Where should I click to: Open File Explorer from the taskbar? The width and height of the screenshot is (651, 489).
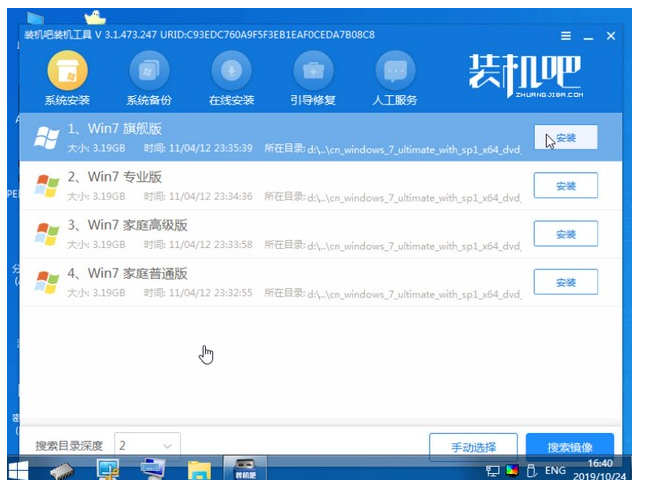(200, 469)
